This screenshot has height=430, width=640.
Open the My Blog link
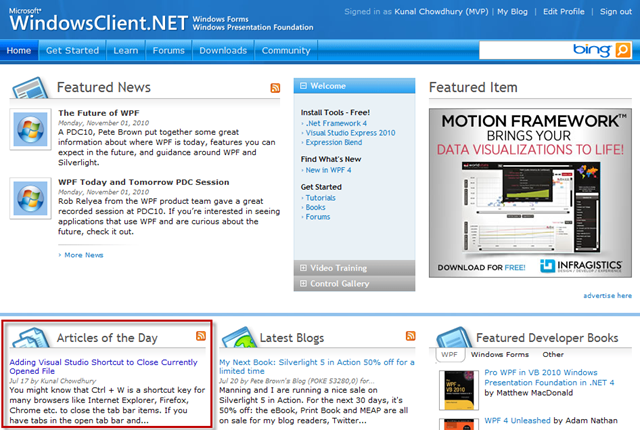[x=512, y=12]
